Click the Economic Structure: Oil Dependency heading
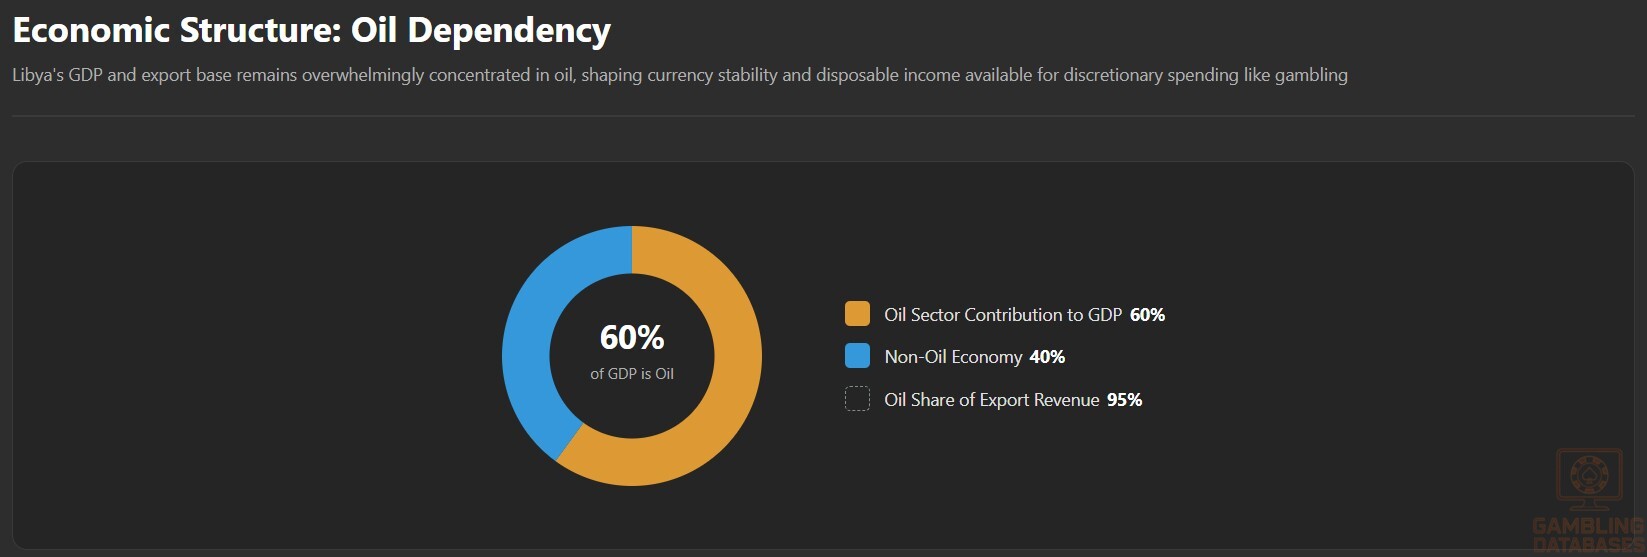 [311, 30]
